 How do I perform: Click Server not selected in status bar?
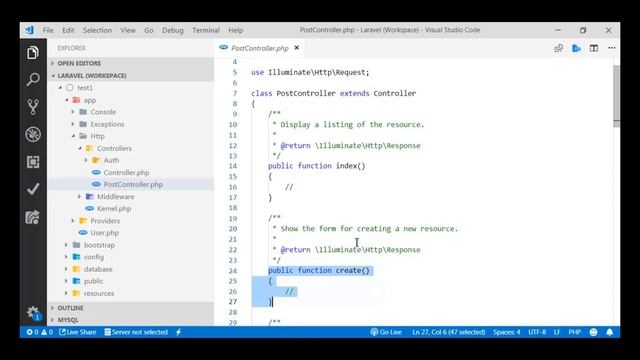click(x=136, y=332)
